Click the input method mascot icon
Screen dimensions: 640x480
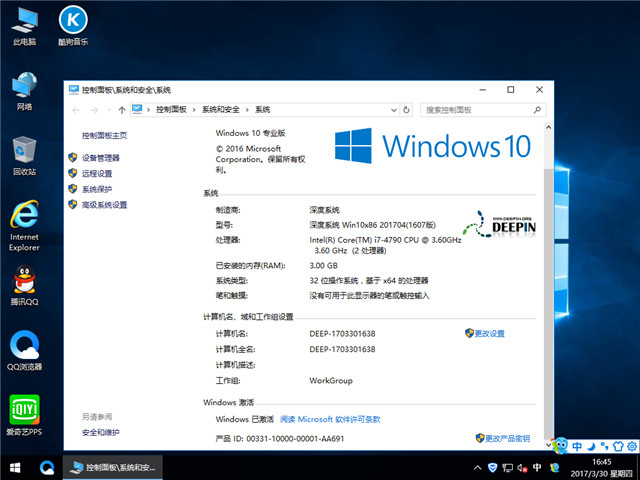tap(560, 445)
